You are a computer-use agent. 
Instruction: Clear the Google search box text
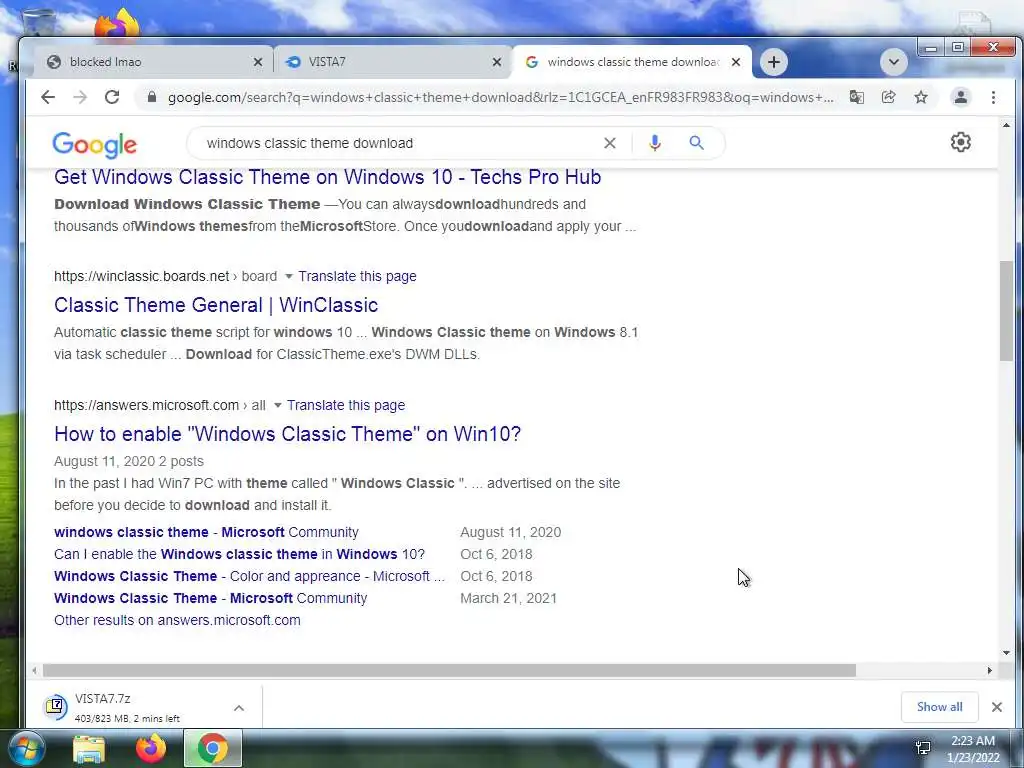coord(609,143)
